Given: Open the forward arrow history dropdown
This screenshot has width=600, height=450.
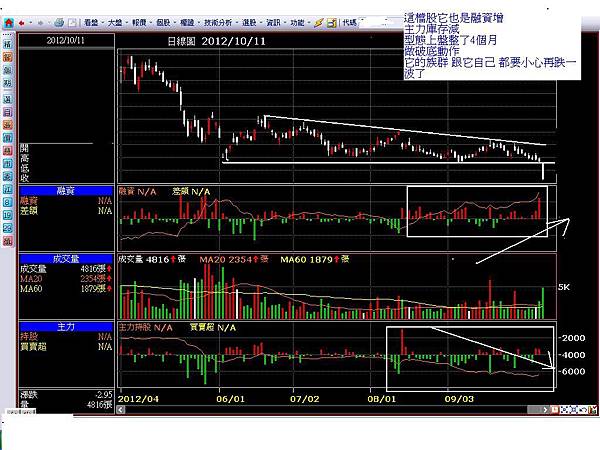Looking at the screenshot, I should (x=49, y=23).
